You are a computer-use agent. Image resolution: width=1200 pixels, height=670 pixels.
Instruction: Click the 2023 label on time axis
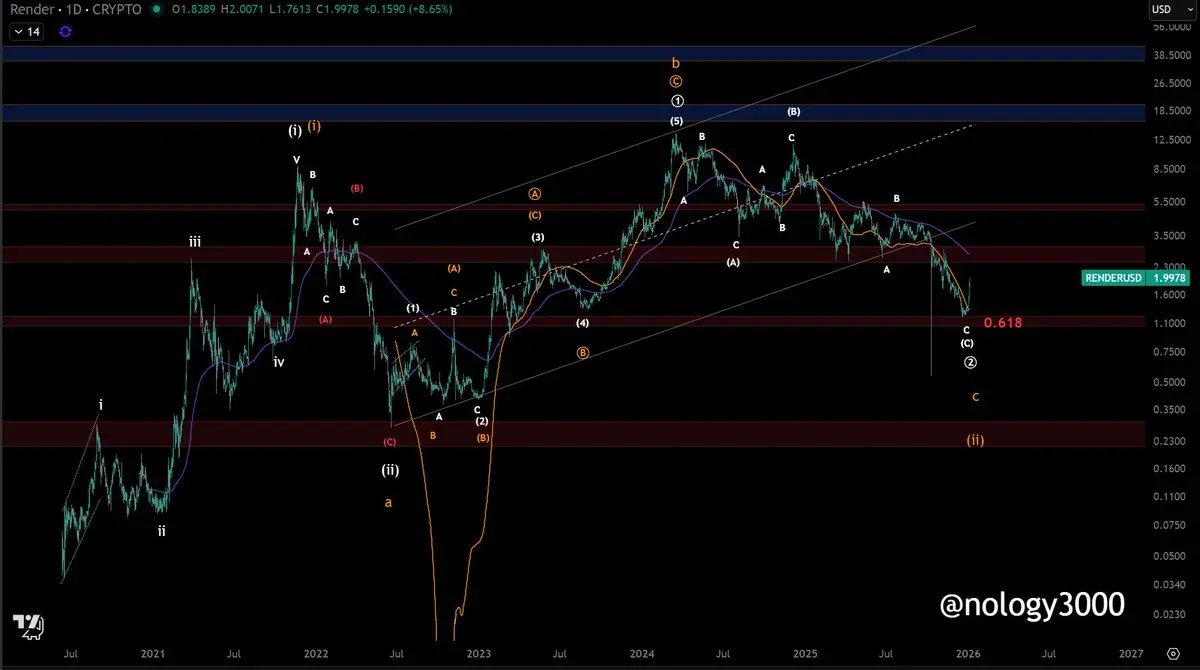pyautogui.click(x=479, y=653)
